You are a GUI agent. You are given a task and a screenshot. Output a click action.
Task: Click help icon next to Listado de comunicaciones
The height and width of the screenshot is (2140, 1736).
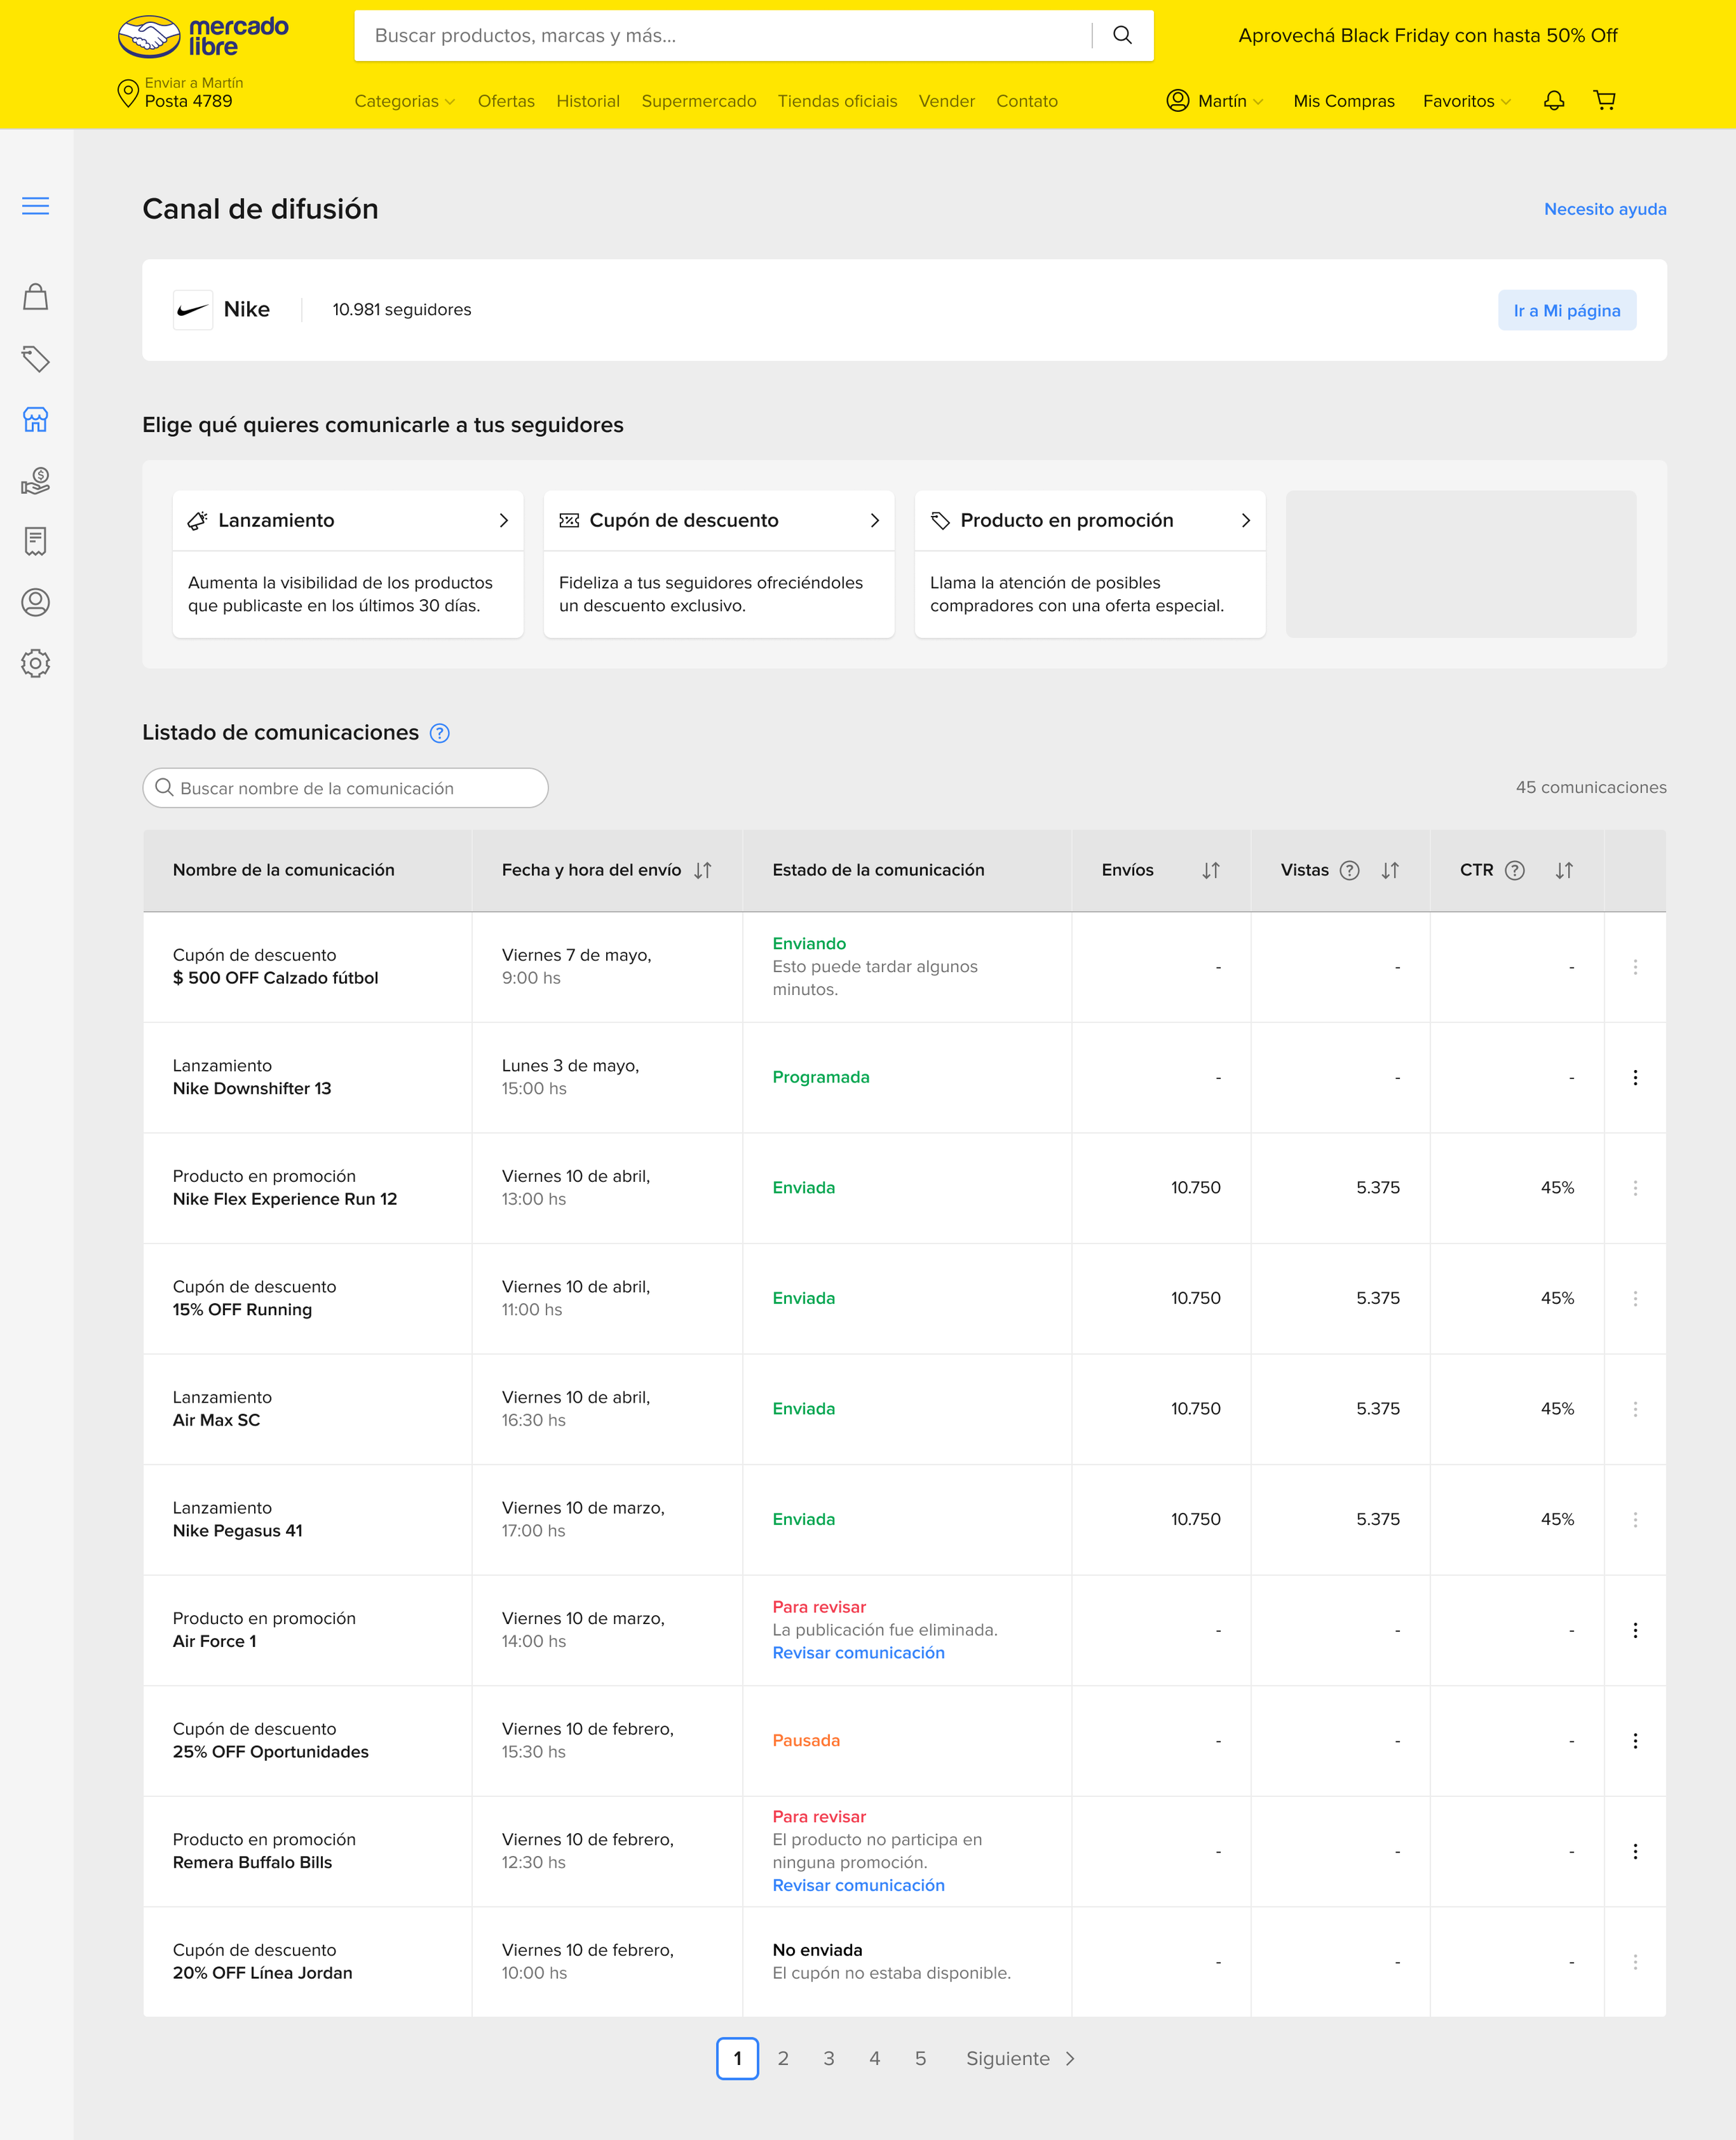click(x=439, y=733)
